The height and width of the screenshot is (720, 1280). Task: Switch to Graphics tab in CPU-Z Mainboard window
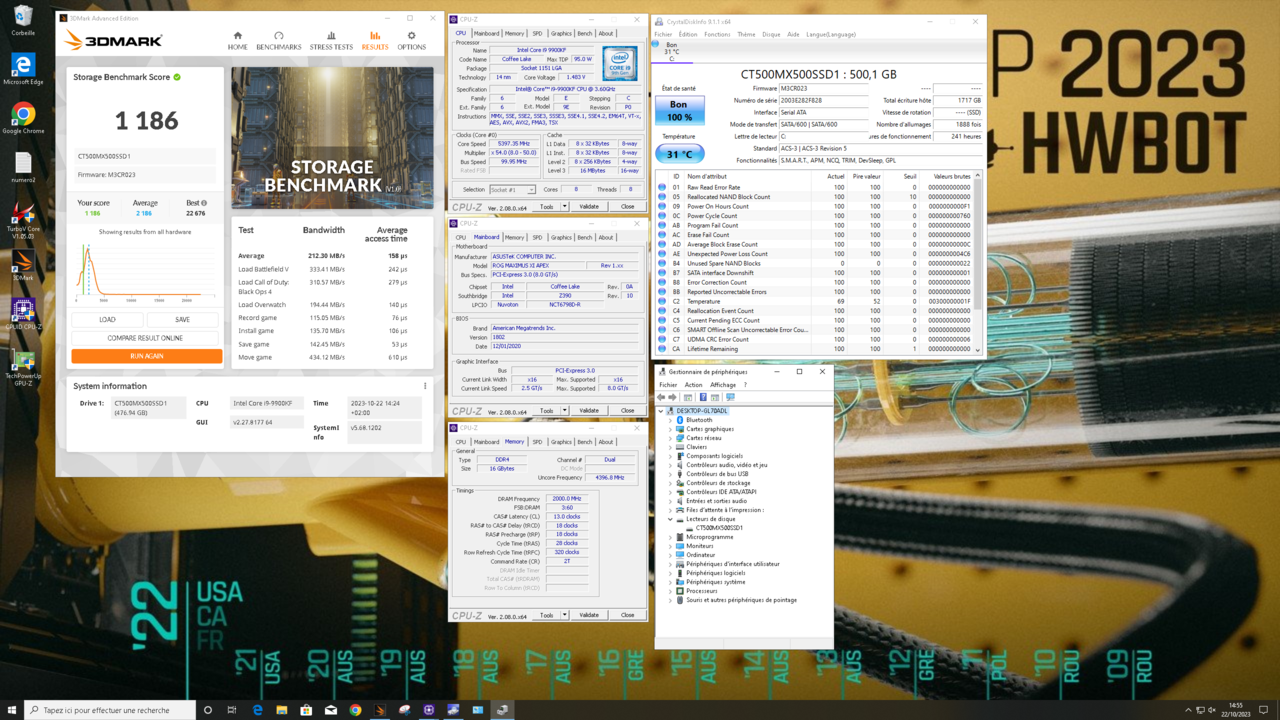pos(561,238)
